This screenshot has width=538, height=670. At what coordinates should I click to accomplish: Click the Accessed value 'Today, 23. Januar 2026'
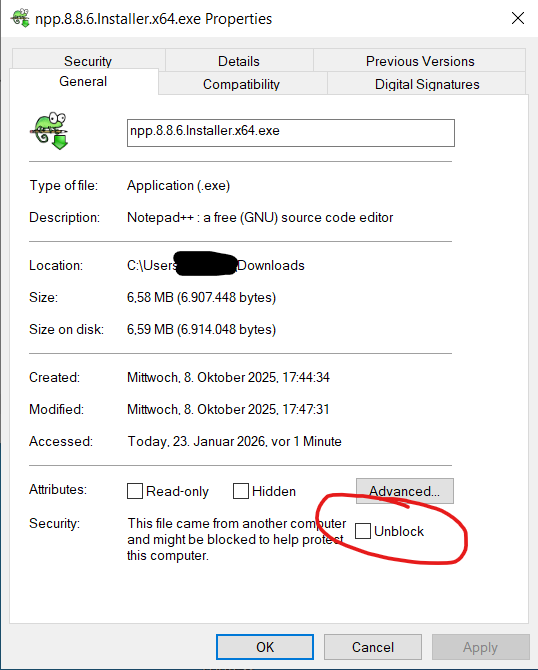pos(235,441)
